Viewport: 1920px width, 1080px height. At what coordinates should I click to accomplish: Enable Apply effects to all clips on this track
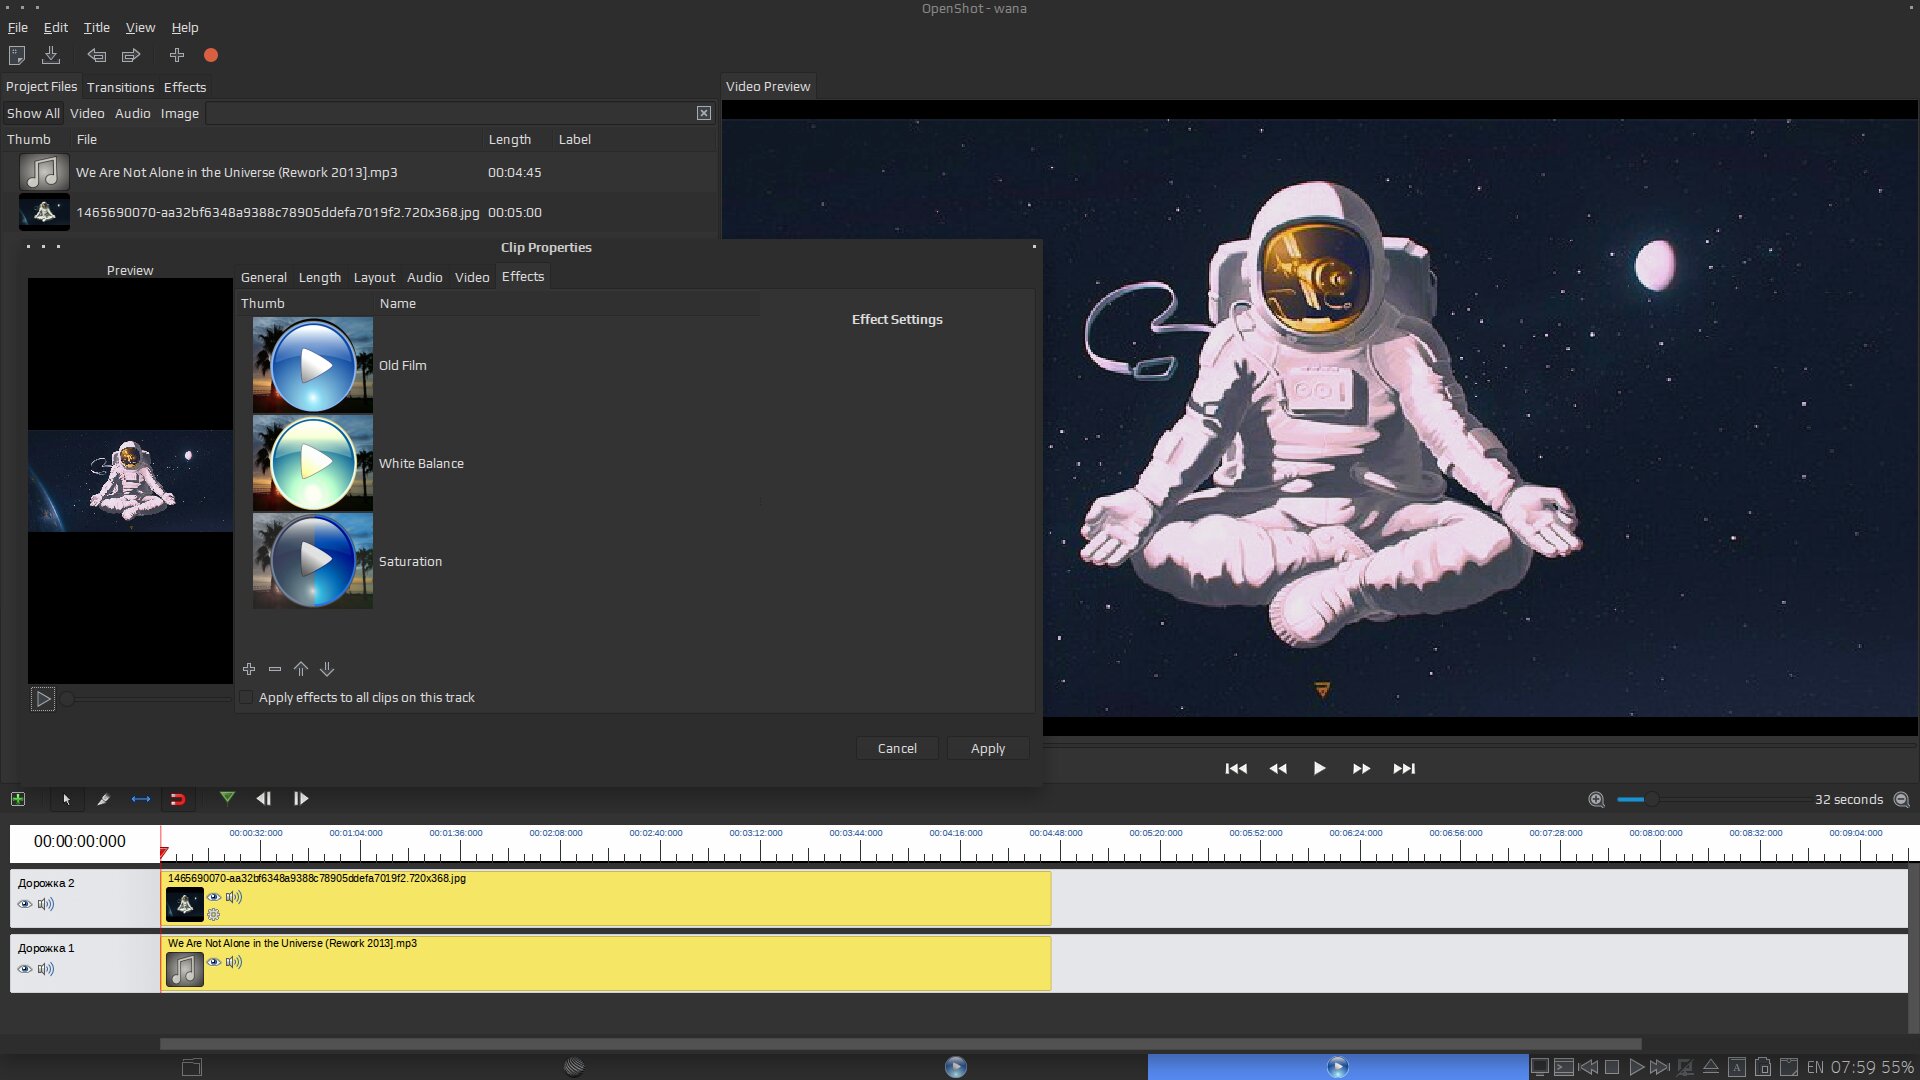point(246,697)
